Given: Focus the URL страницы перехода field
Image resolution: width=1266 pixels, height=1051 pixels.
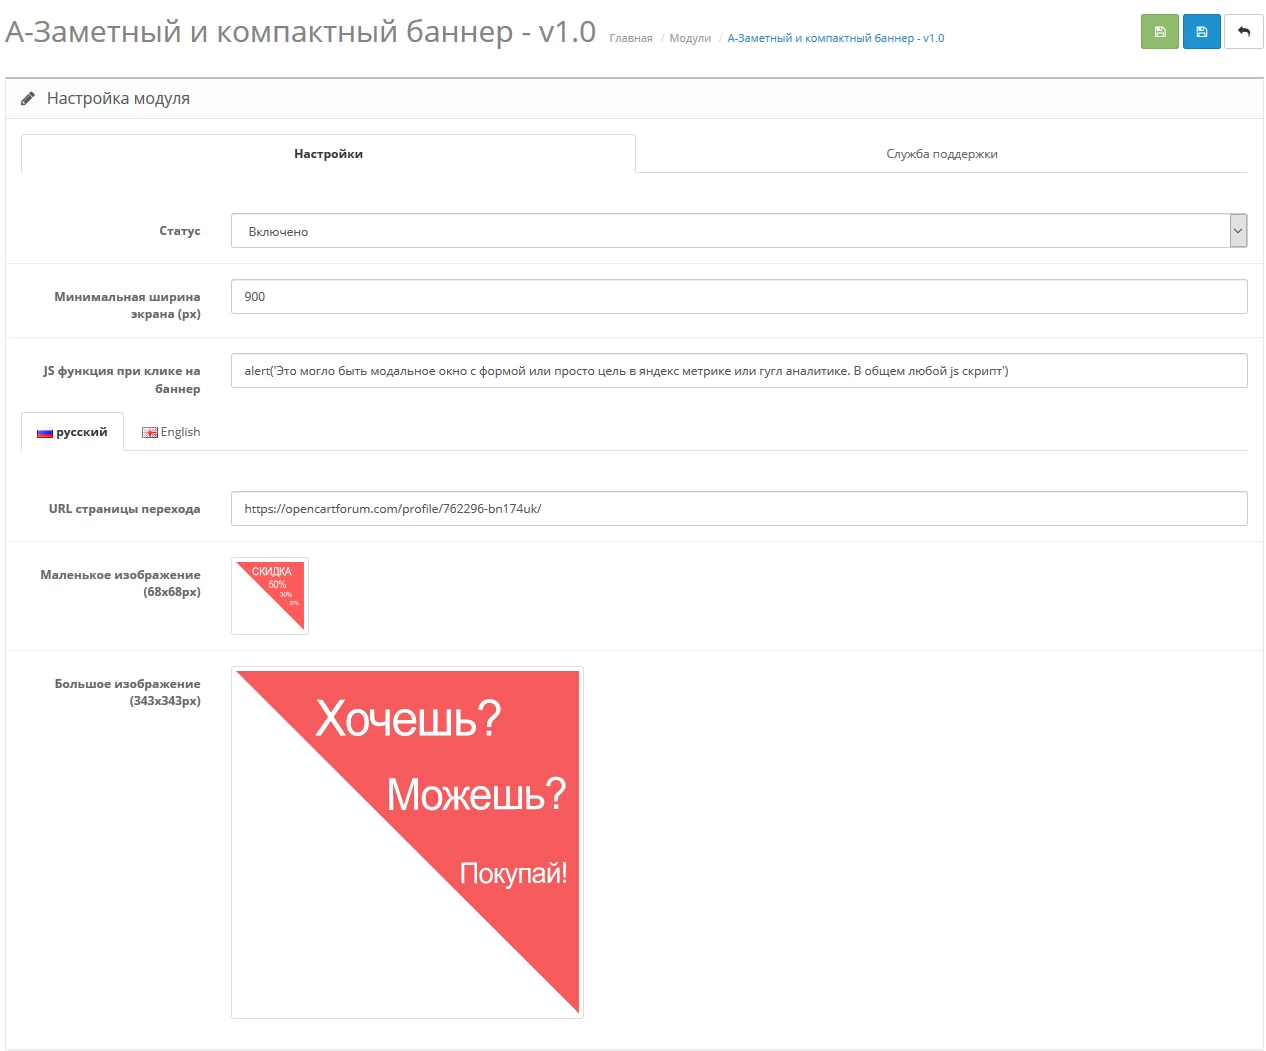Looking at the screenshot, I should 739,508.
